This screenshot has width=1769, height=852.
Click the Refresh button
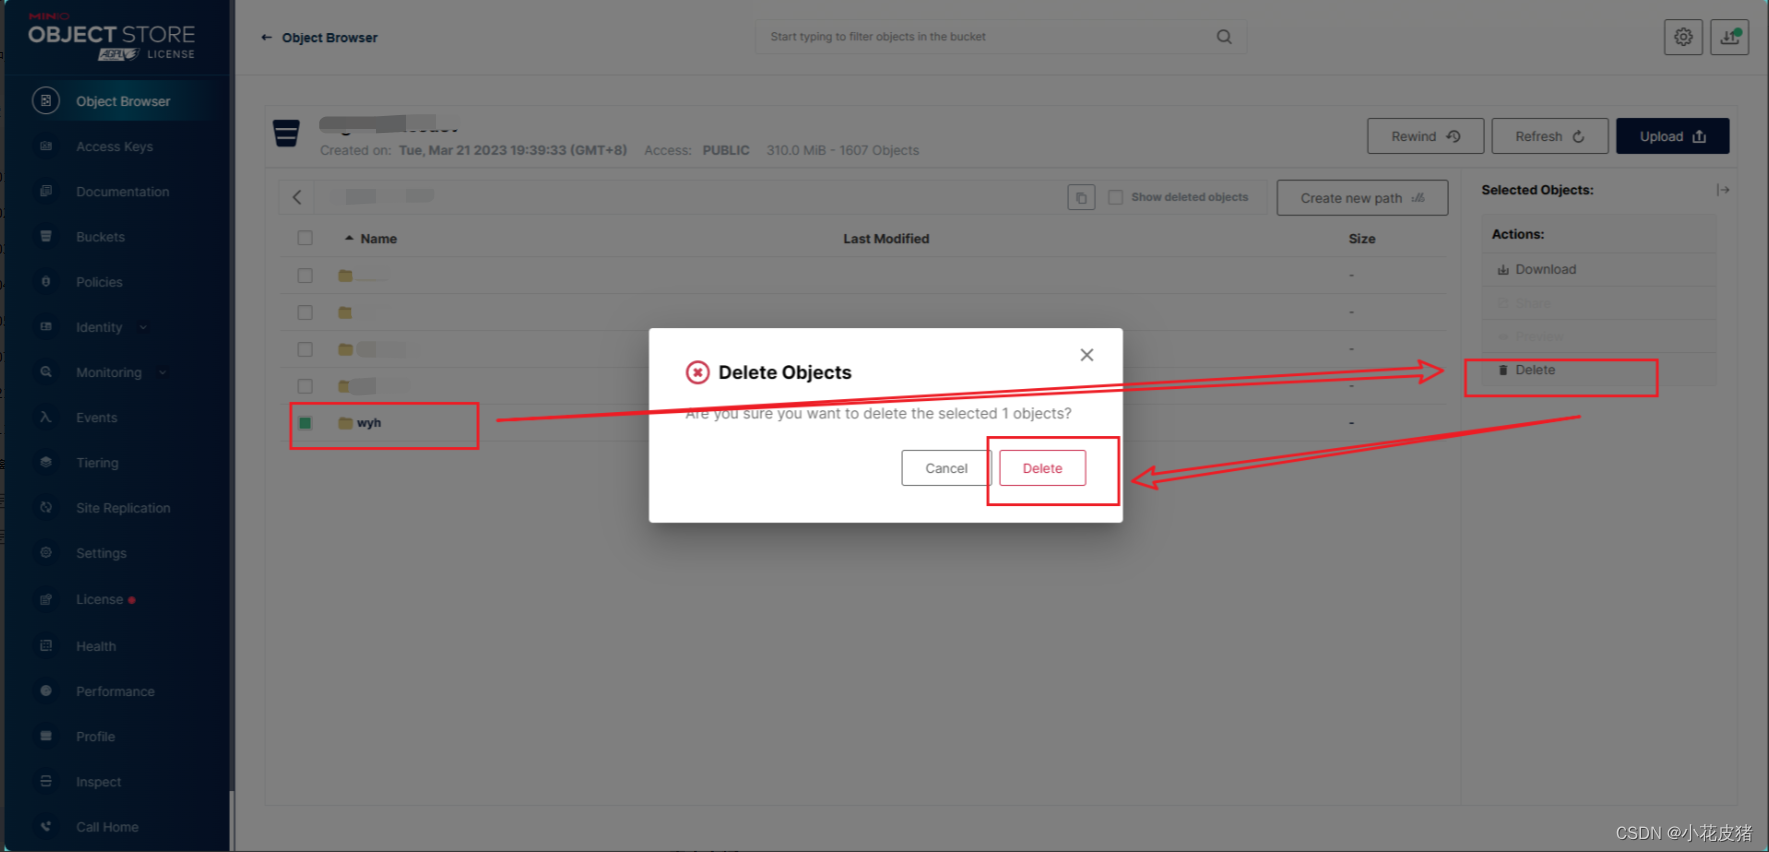[x=1549, y=136]
